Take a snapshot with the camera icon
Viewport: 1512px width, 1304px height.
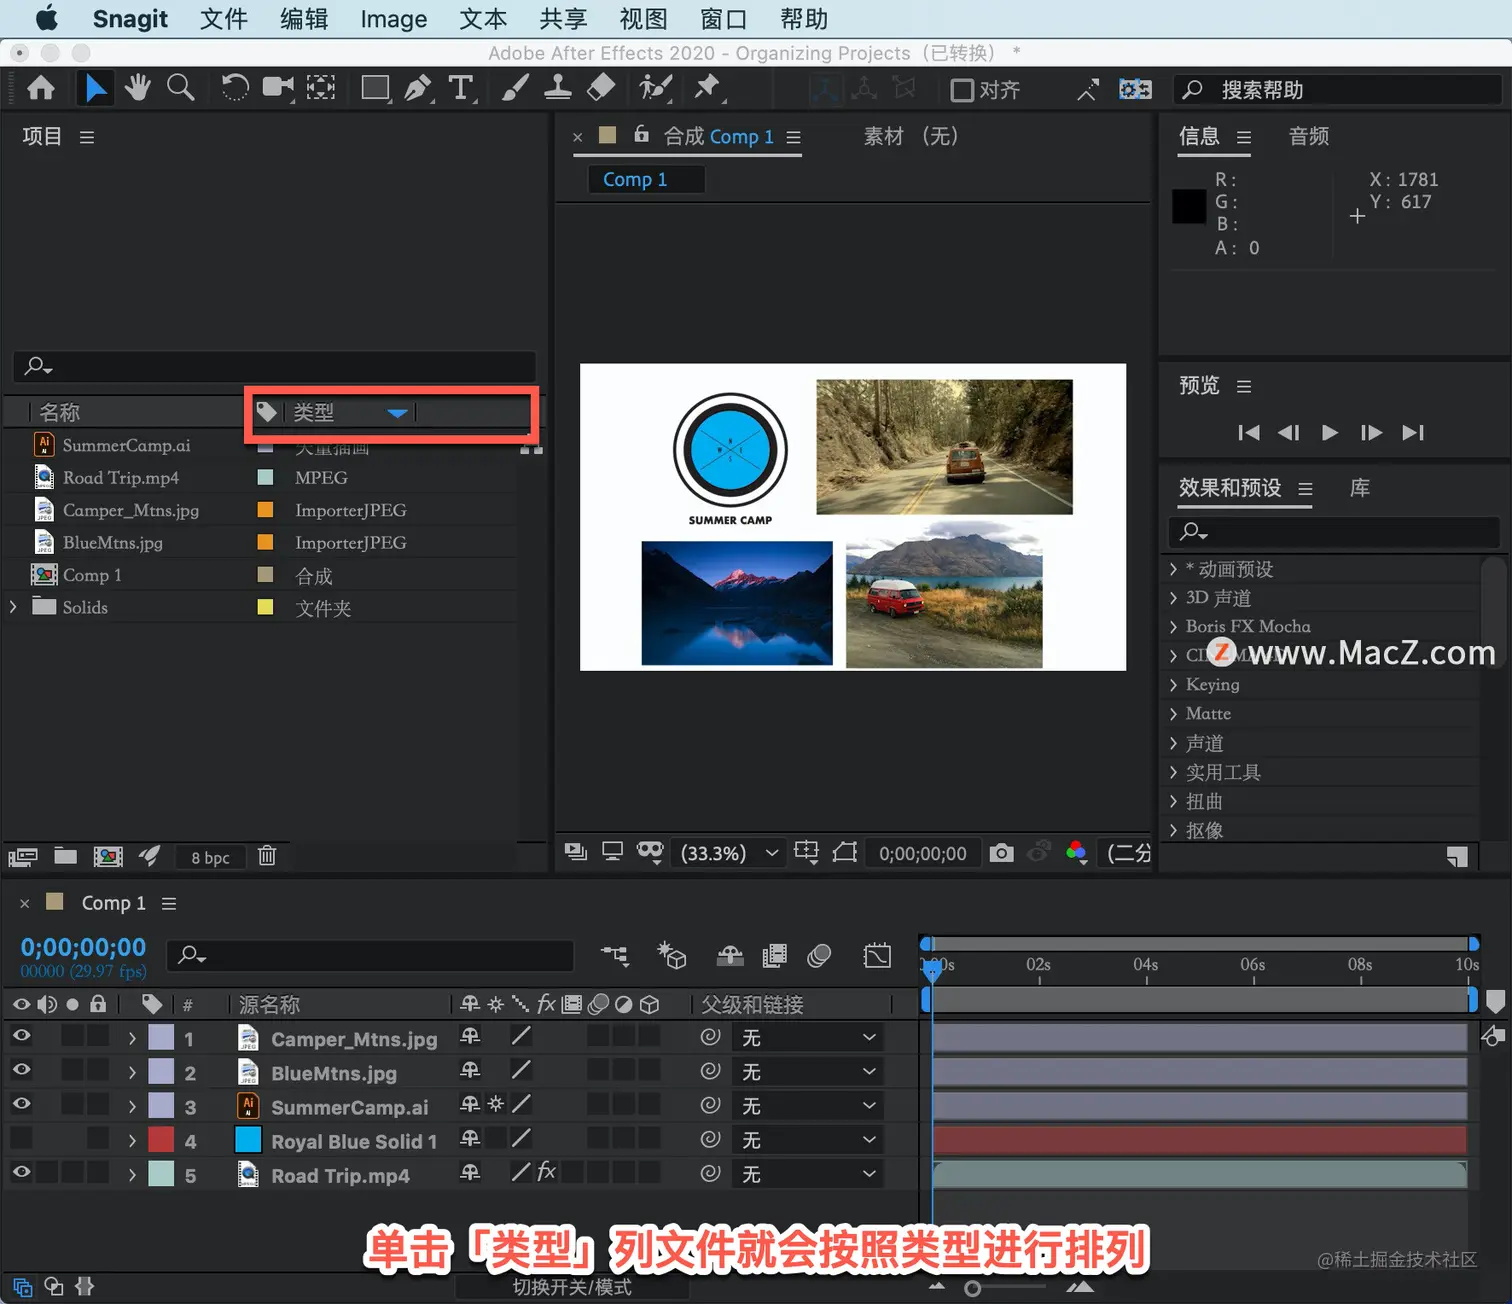1001,853
